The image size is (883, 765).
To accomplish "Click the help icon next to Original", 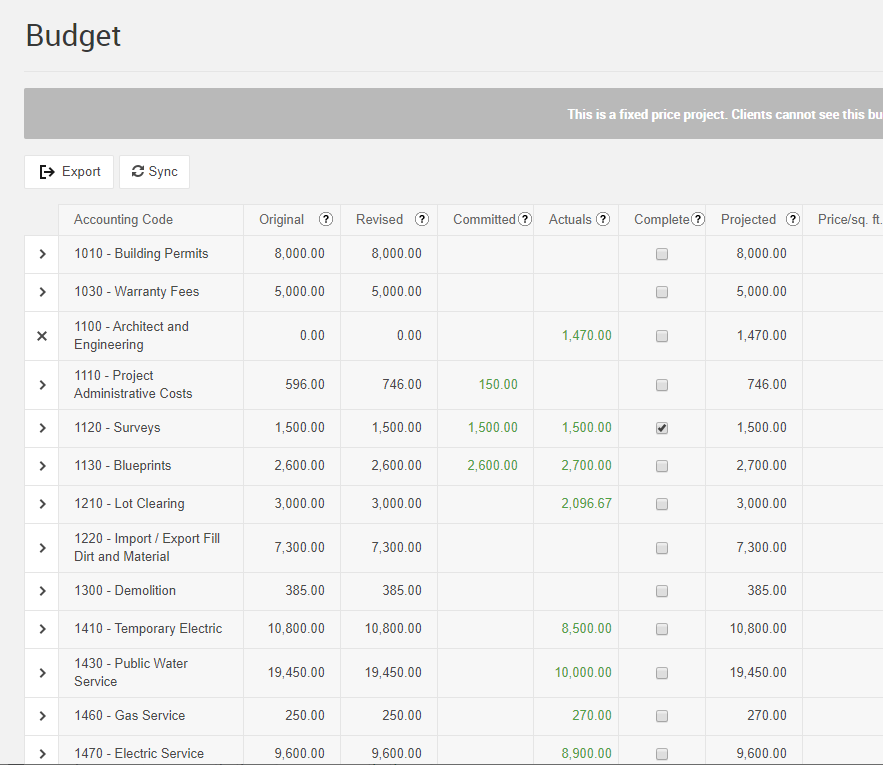I will 326,220.
